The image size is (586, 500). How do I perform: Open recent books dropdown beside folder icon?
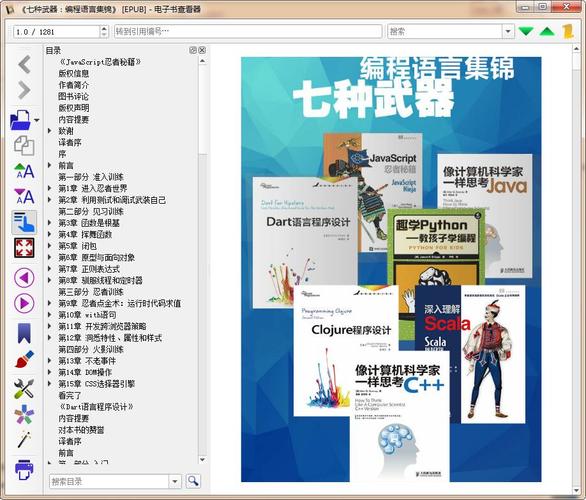[x=37, y=120]
